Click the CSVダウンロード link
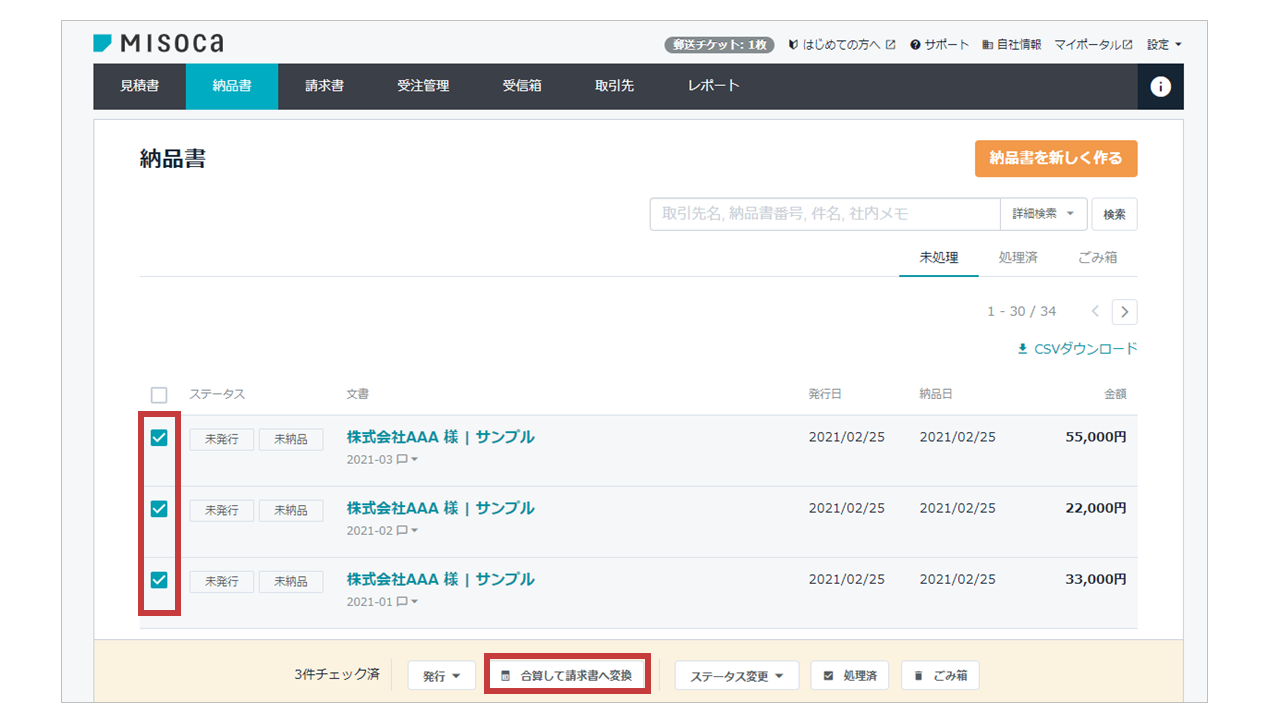The width and height of the screenshot is (1280, 720). pyautogui.click(x=1077, y=349)
